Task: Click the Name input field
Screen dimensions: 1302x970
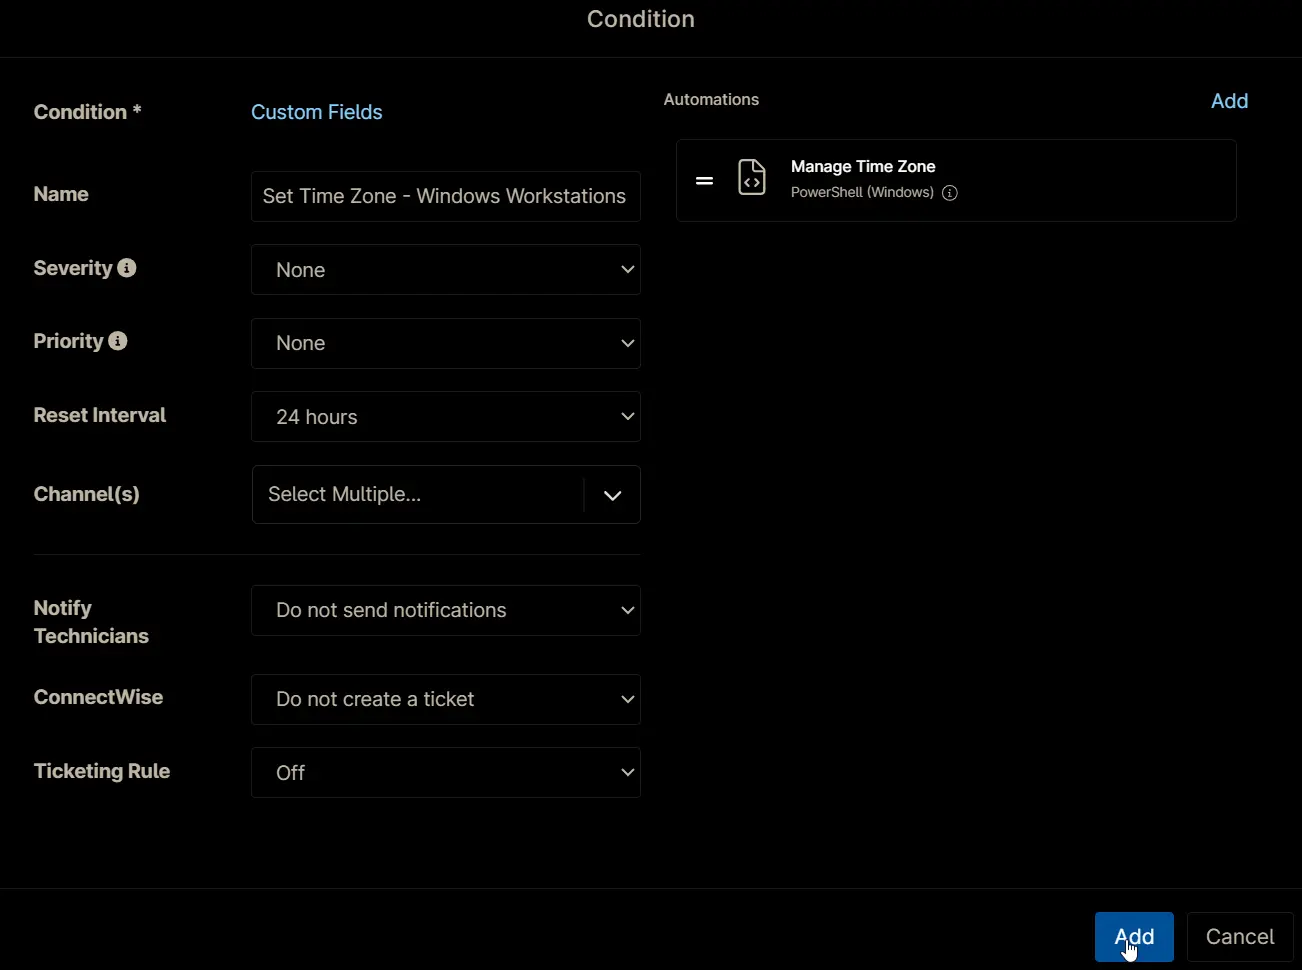Action: pos(446,196)
